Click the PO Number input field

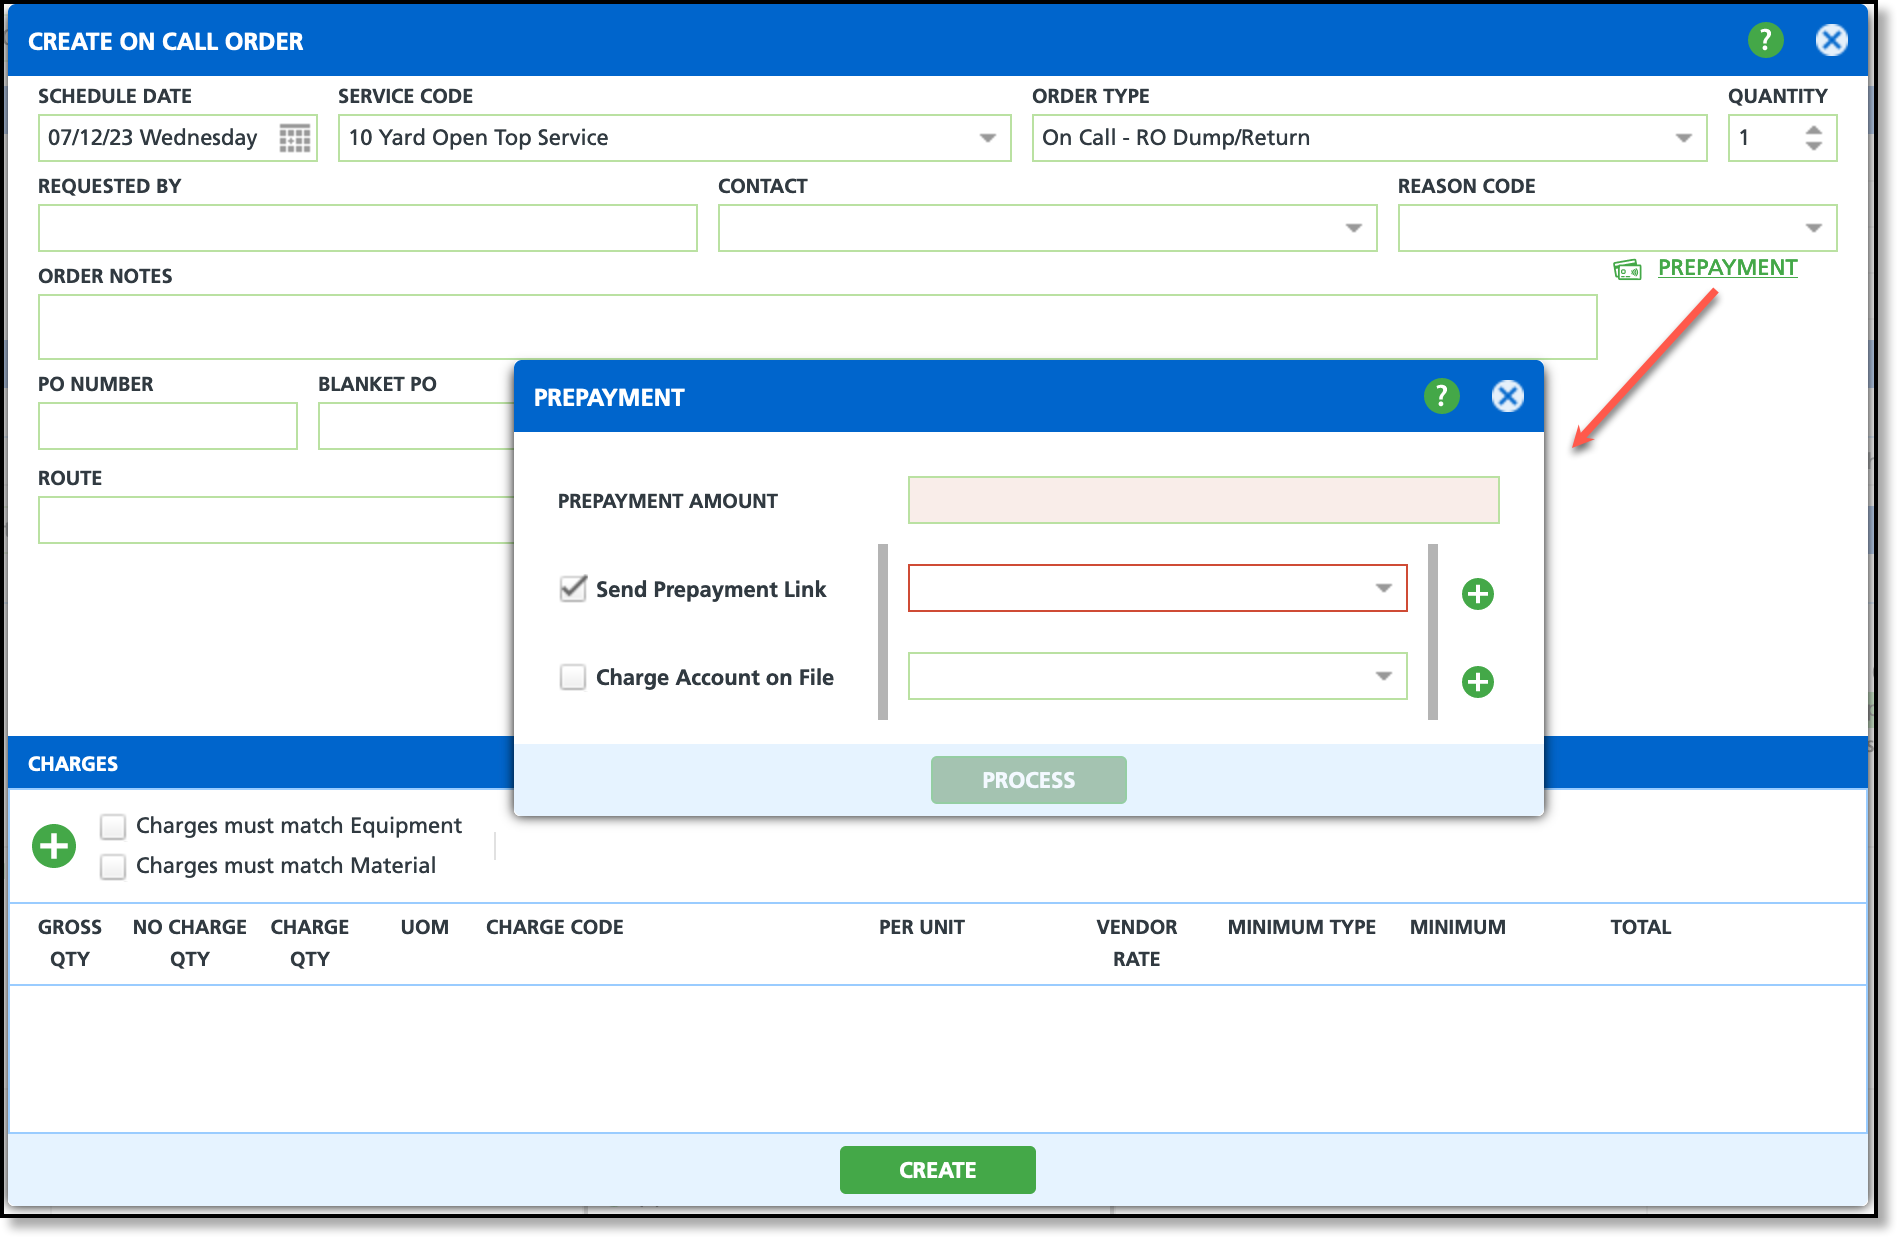[167, 426]
